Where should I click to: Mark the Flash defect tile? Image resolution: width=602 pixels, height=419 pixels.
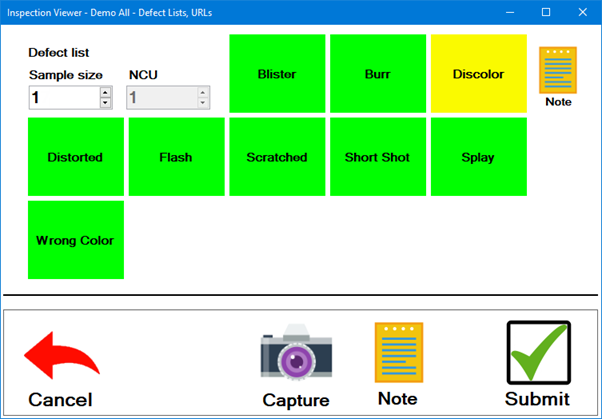click(176, 157)
